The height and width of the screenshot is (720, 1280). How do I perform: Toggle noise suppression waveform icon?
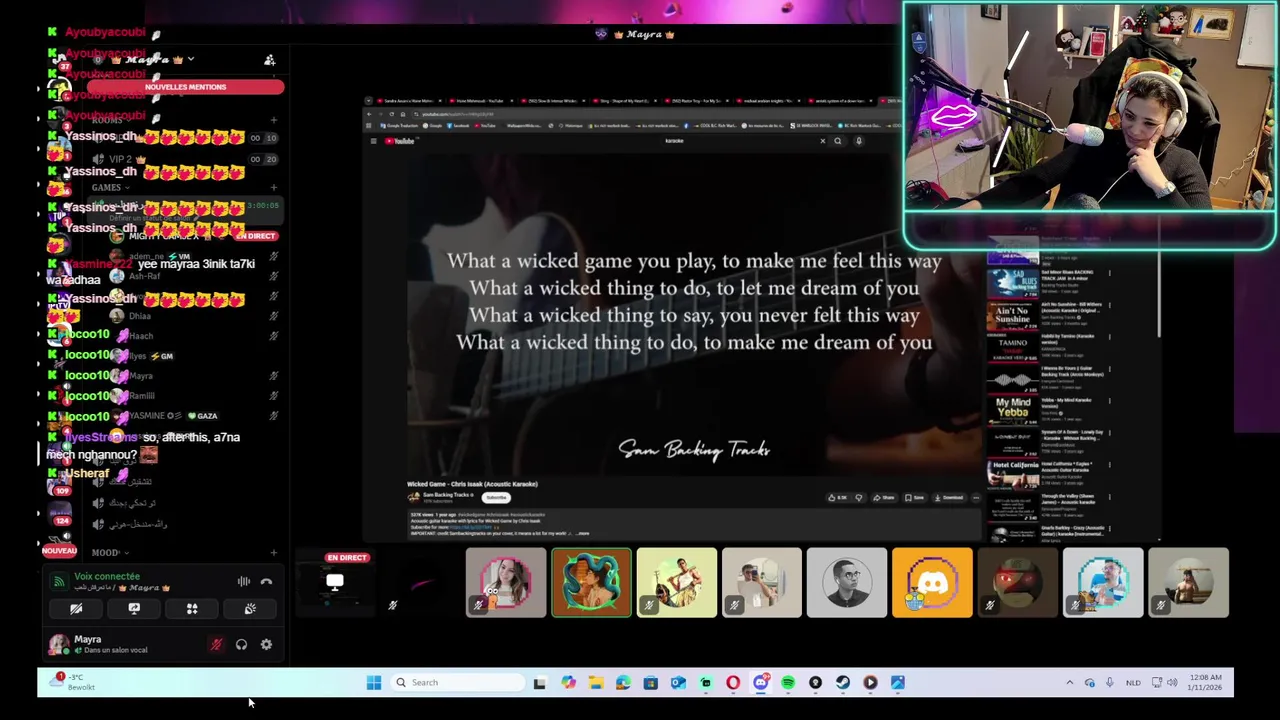pyautogui.click(x=244, y=581)
